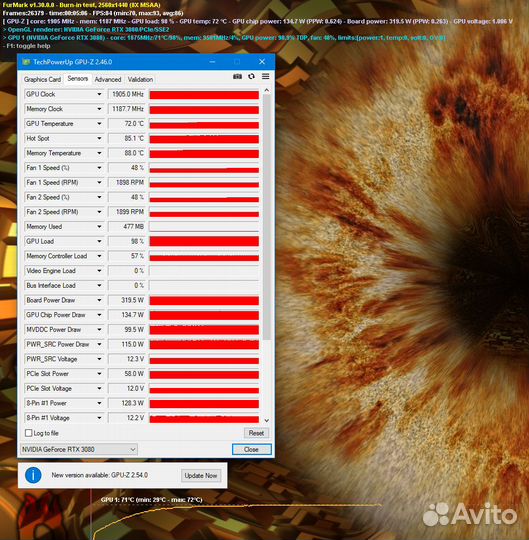Minimize the GPU-Z window

pyautogui.click(x=212, y=62)
